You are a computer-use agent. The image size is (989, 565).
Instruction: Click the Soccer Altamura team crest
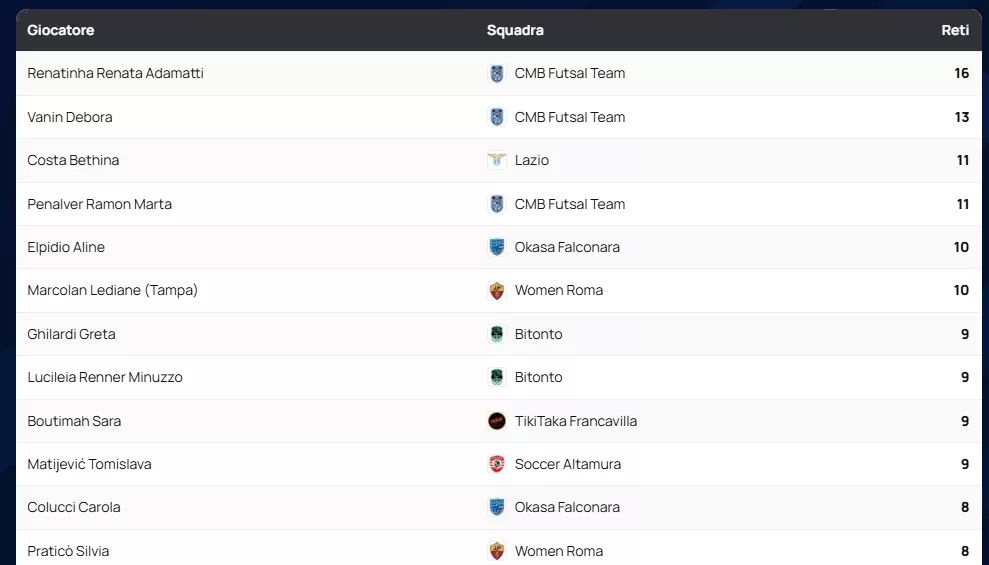pos(497,464)
